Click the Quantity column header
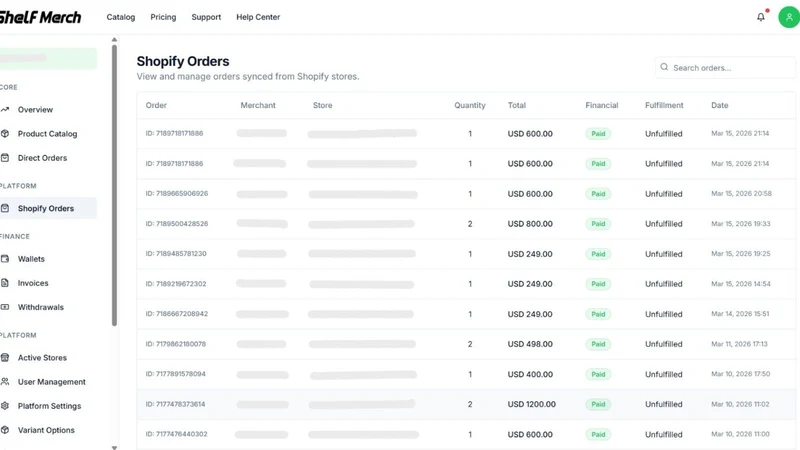The width and height of the screenshot is (800, 450). tap(470, 105)
